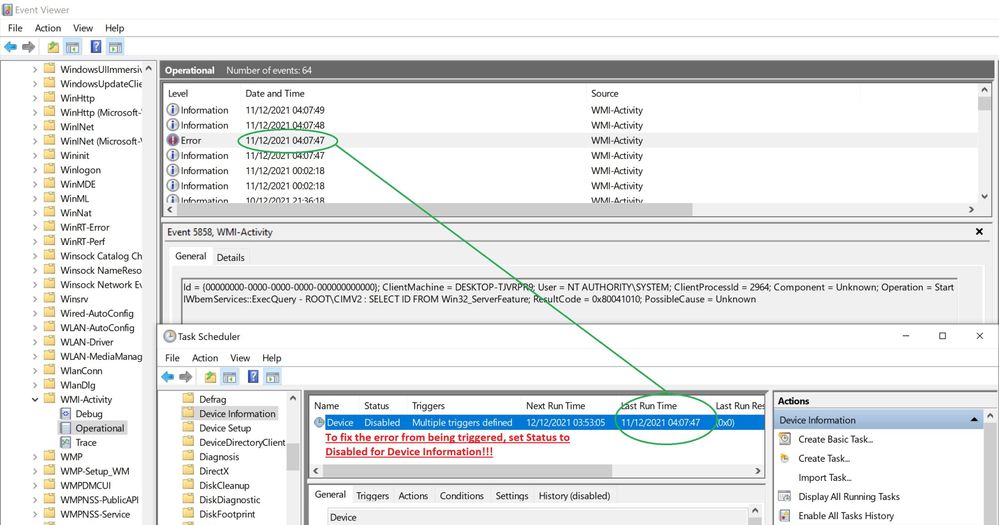This screenshot has width=999, height=525.
Task: Click the show/hide console tree icon in Event Viewer toolbar
Action: pos(73,47)
